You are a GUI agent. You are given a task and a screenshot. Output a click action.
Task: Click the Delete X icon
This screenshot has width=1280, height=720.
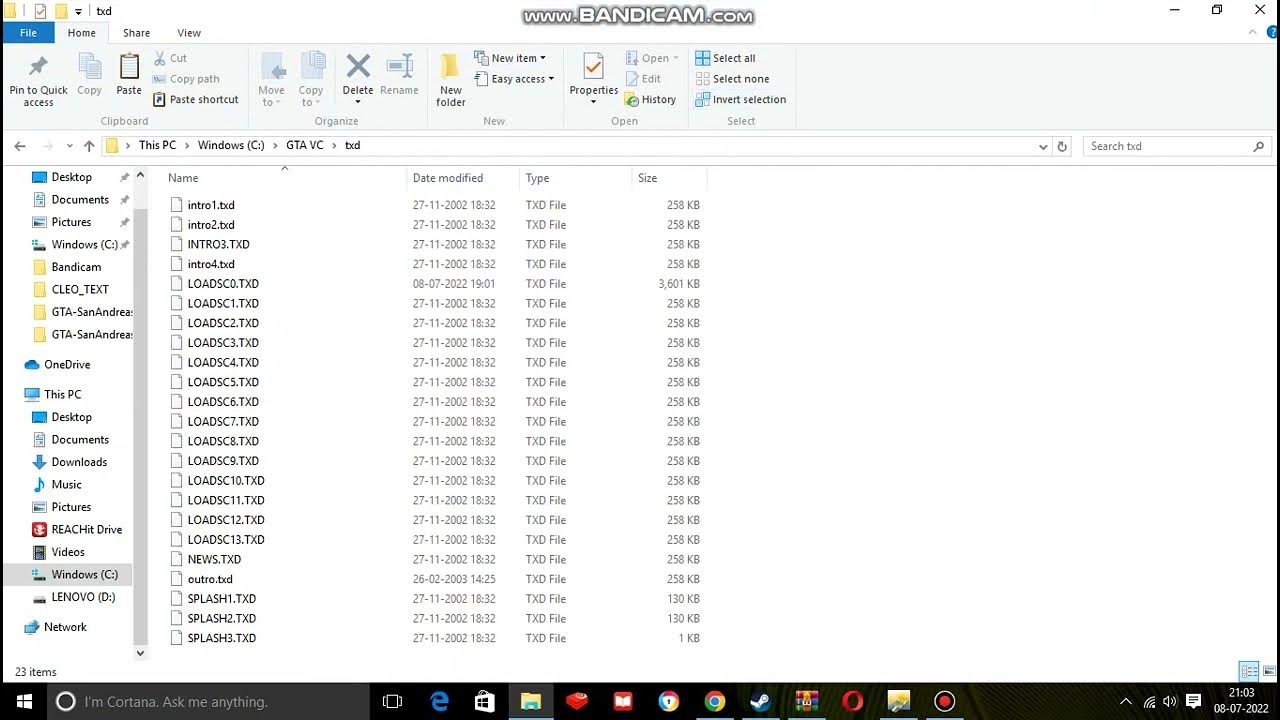coord(358,67)
